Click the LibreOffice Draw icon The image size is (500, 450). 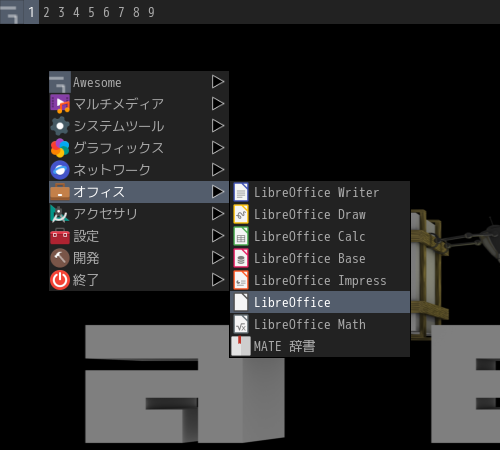click(x=241, y=214)
